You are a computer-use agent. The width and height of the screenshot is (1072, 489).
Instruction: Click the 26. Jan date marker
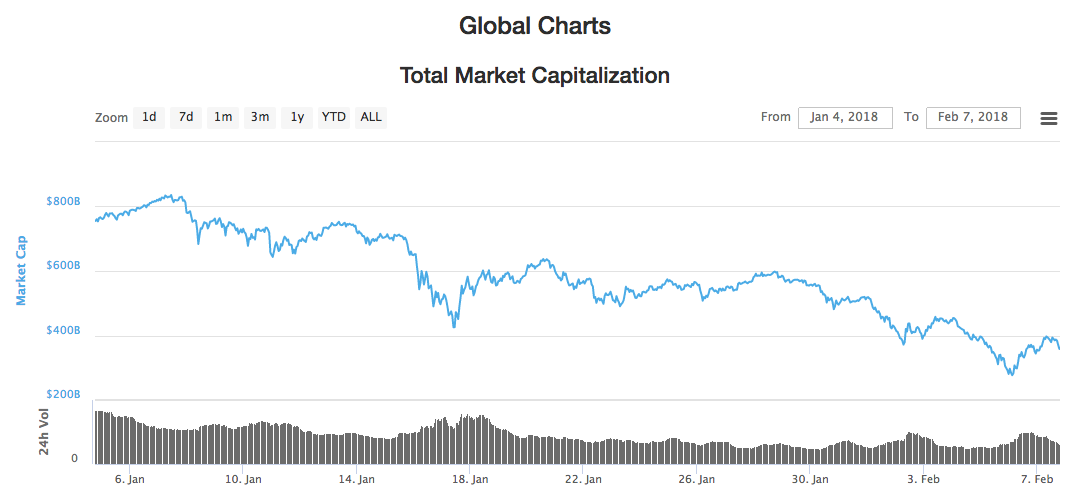[695, 479]
